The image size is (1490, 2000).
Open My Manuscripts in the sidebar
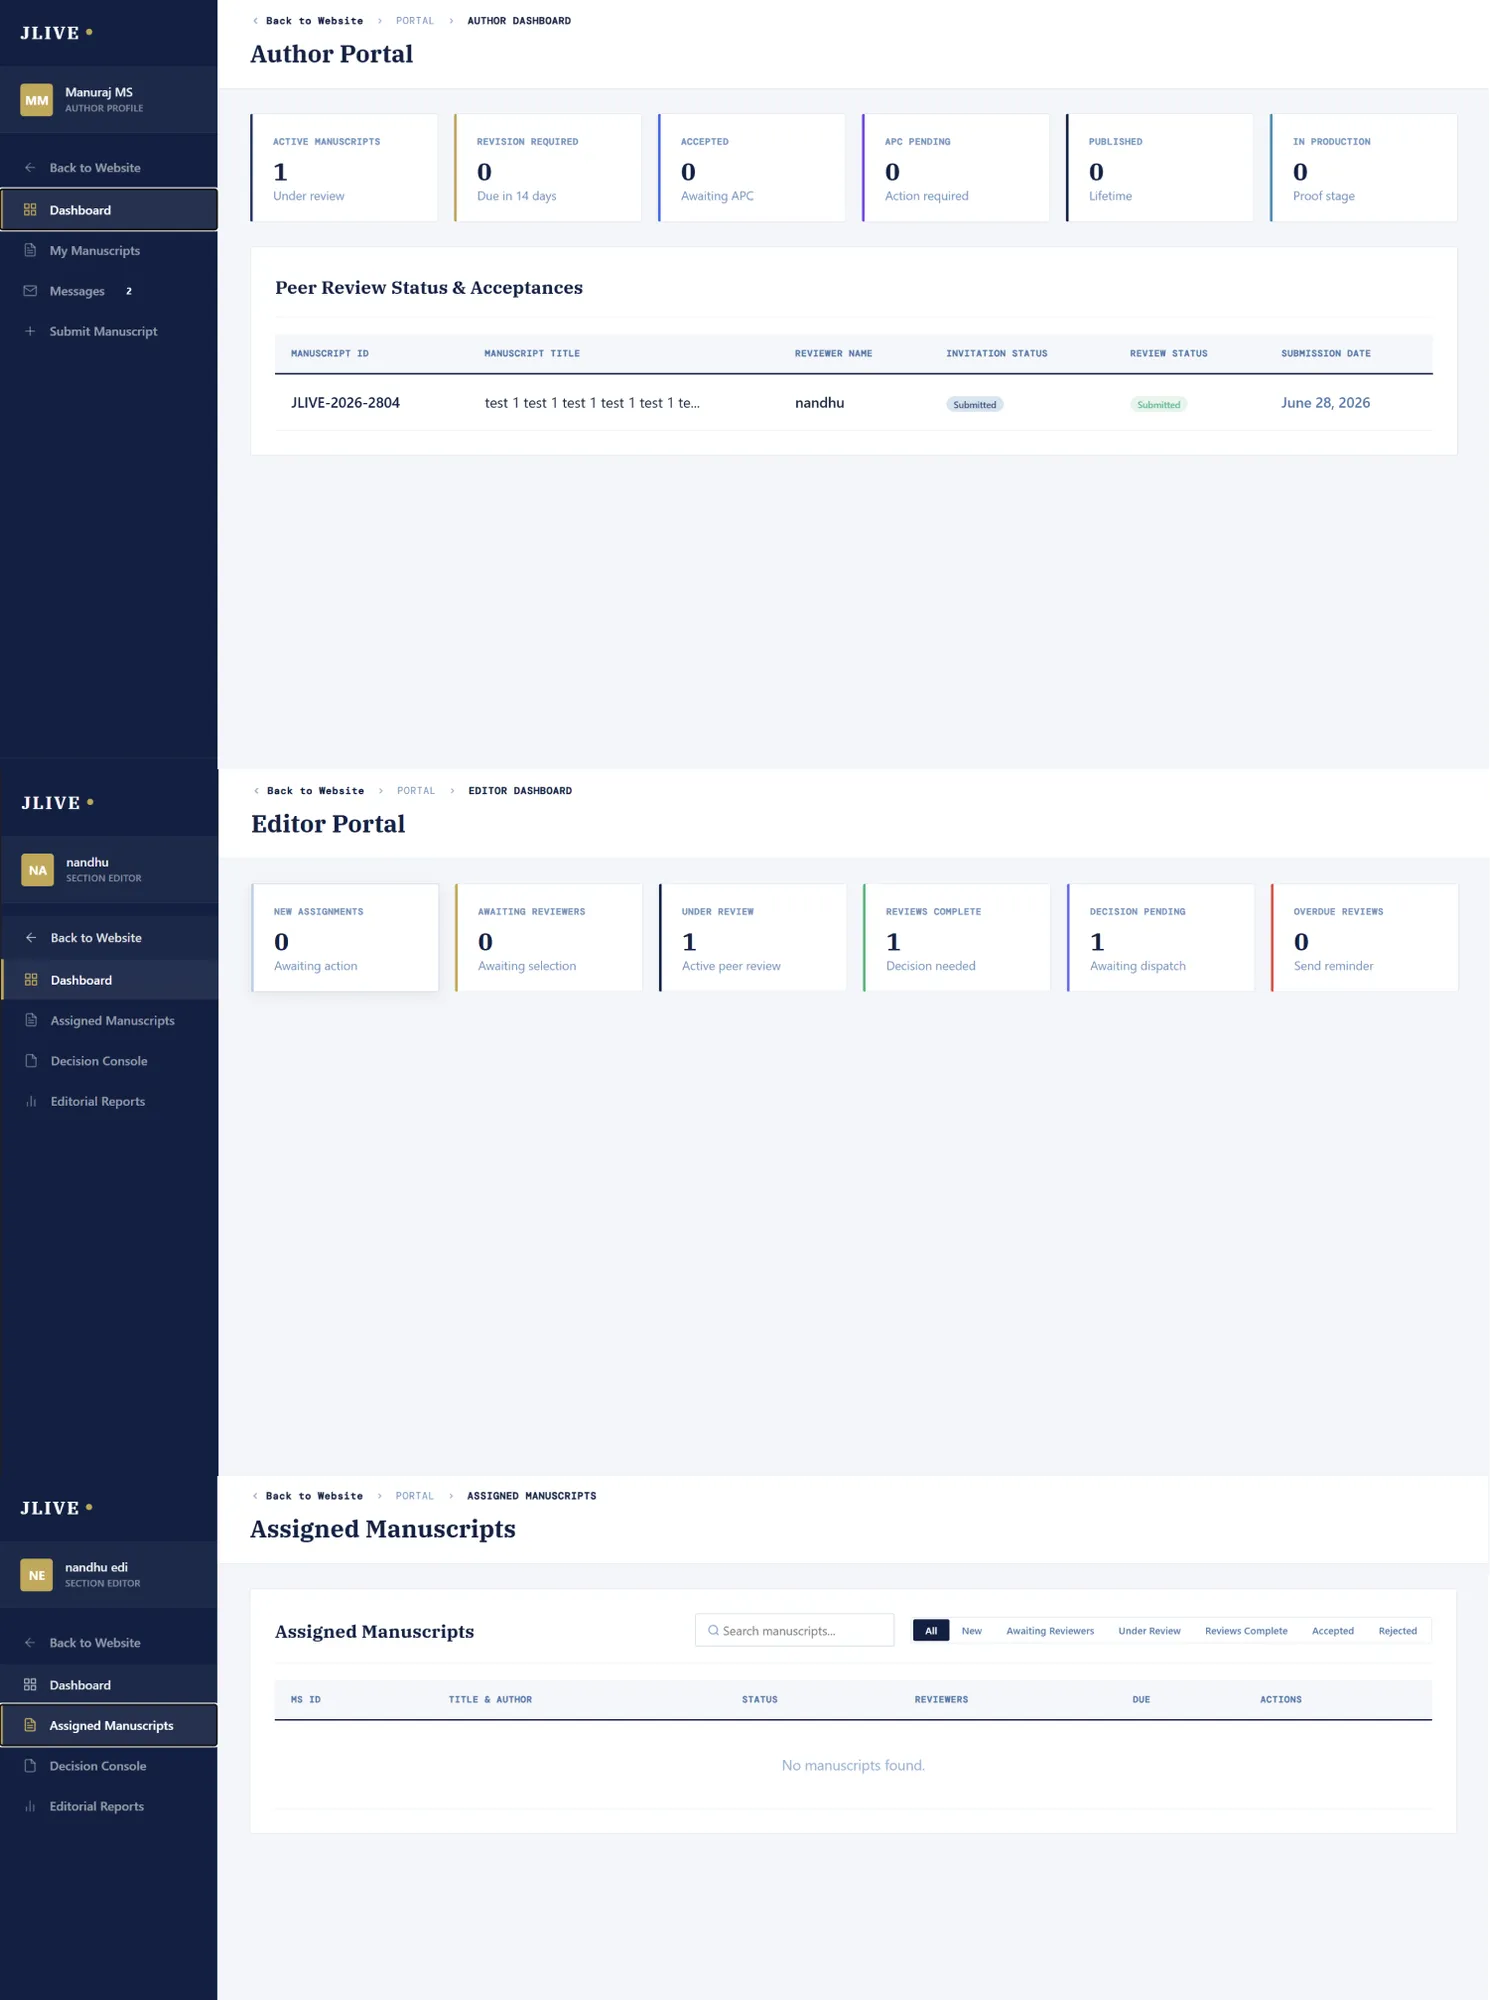(109, 250)
